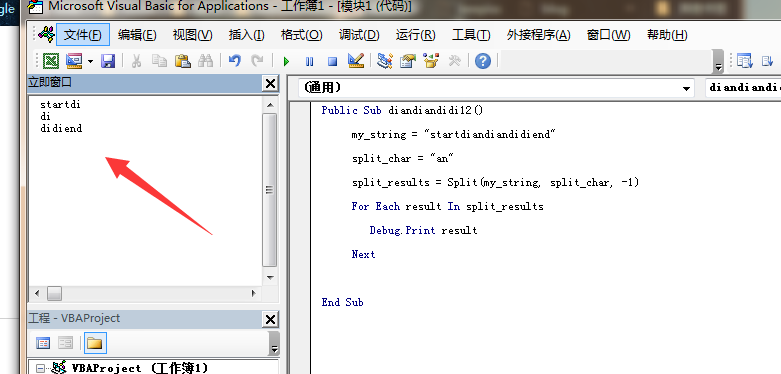Screen dimensions: 781x374
Task: Run the macro with the green play icon
Action: click(286, 62)
